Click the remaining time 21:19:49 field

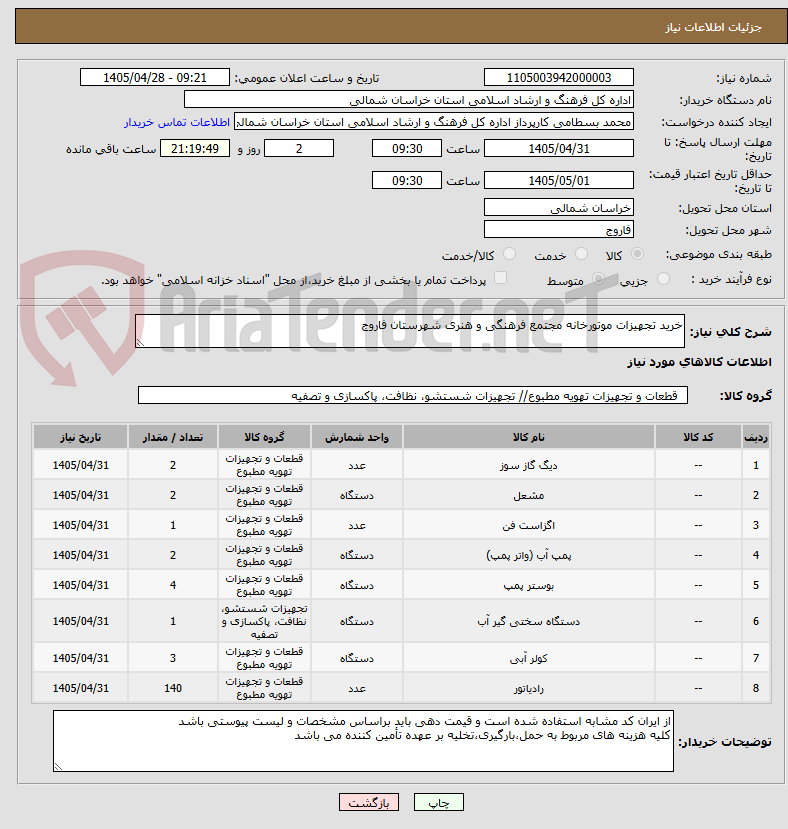195,149
